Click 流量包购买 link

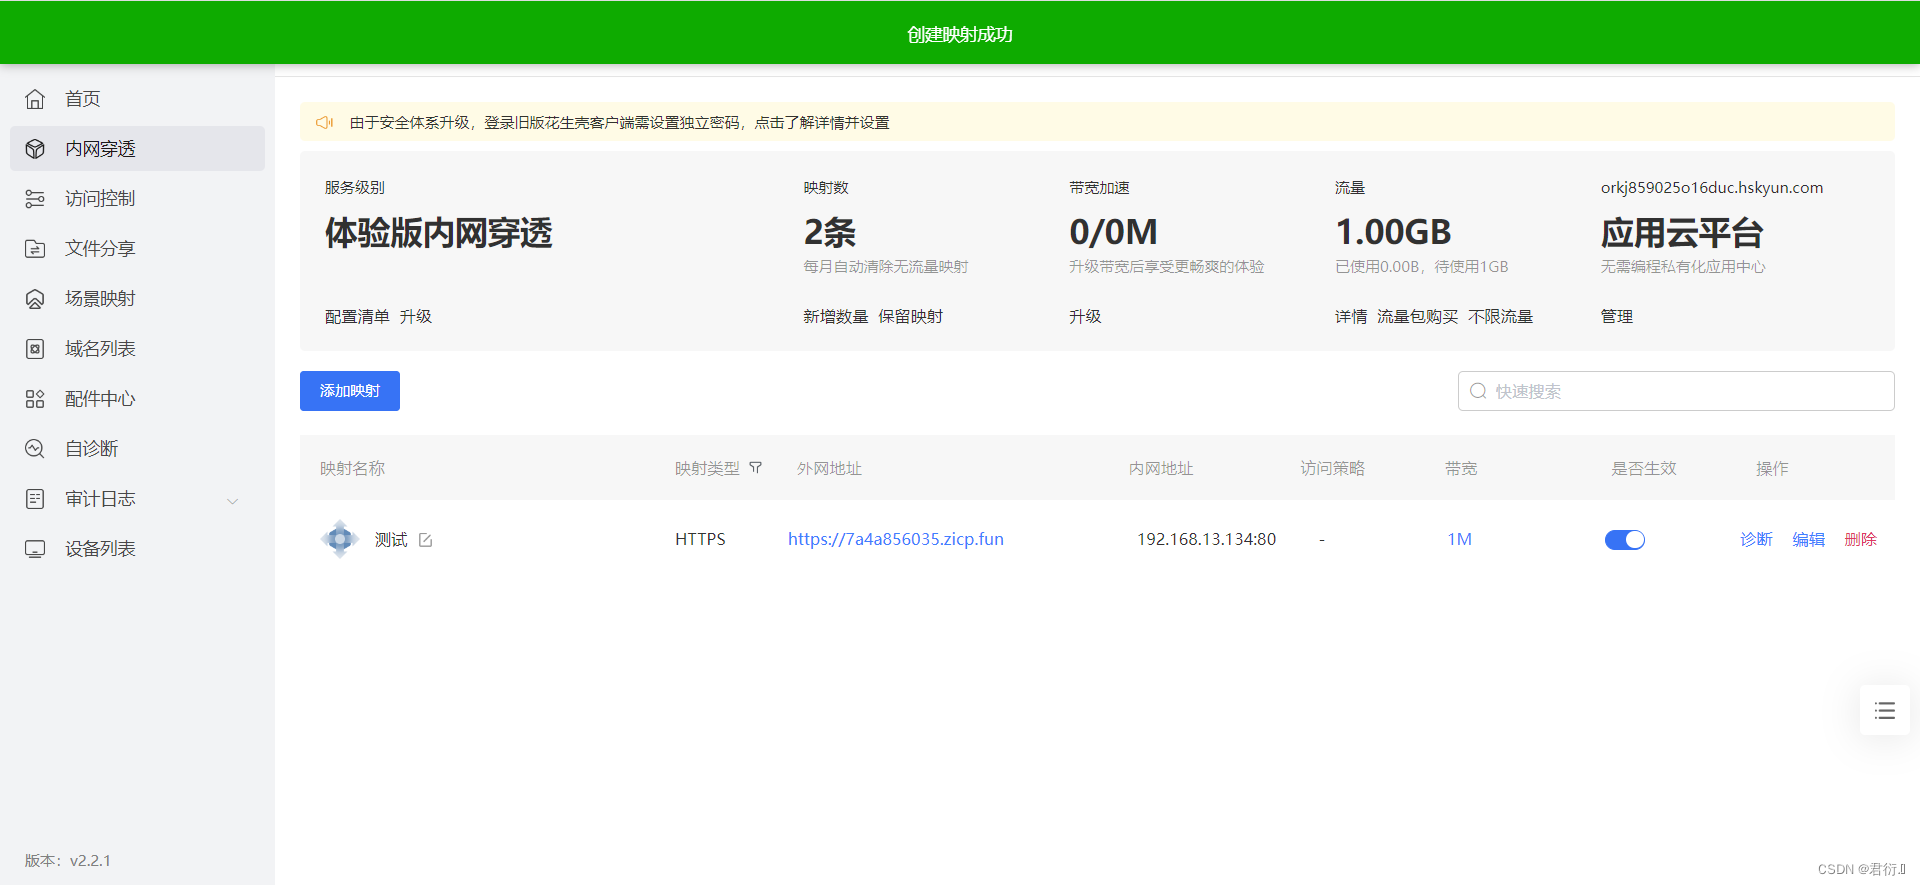point(1418,317)
